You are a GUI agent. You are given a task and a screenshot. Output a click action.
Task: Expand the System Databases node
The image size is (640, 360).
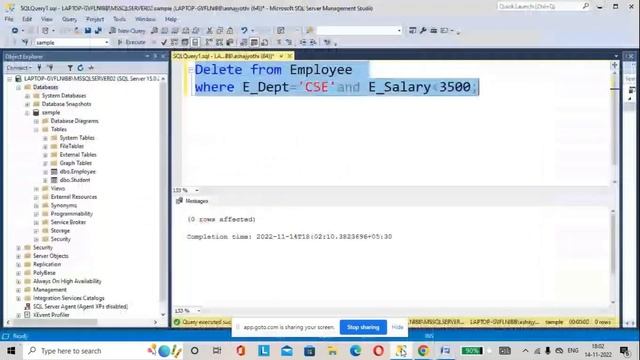click(27, 96)
